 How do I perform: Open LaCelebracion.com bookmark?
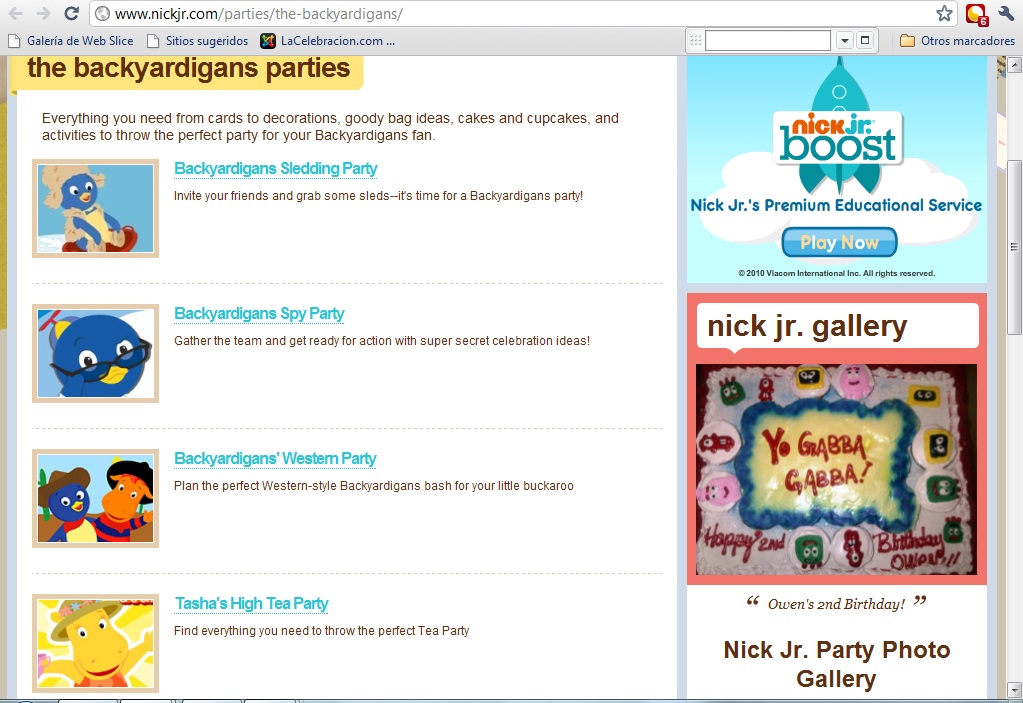pyautogui.click(x=328, y=41)
